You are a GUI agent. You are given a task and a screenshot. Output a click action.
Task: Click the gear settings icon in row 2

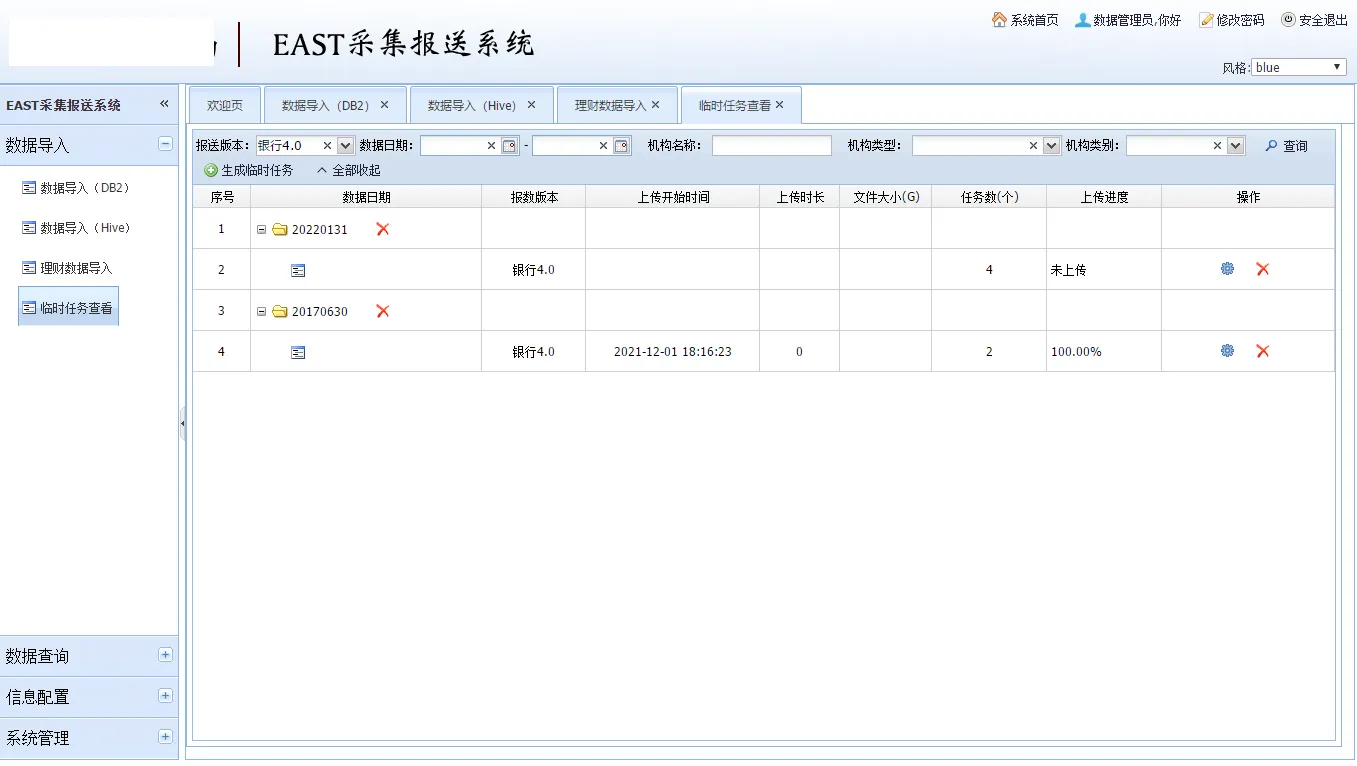(x=1227, y=269)
